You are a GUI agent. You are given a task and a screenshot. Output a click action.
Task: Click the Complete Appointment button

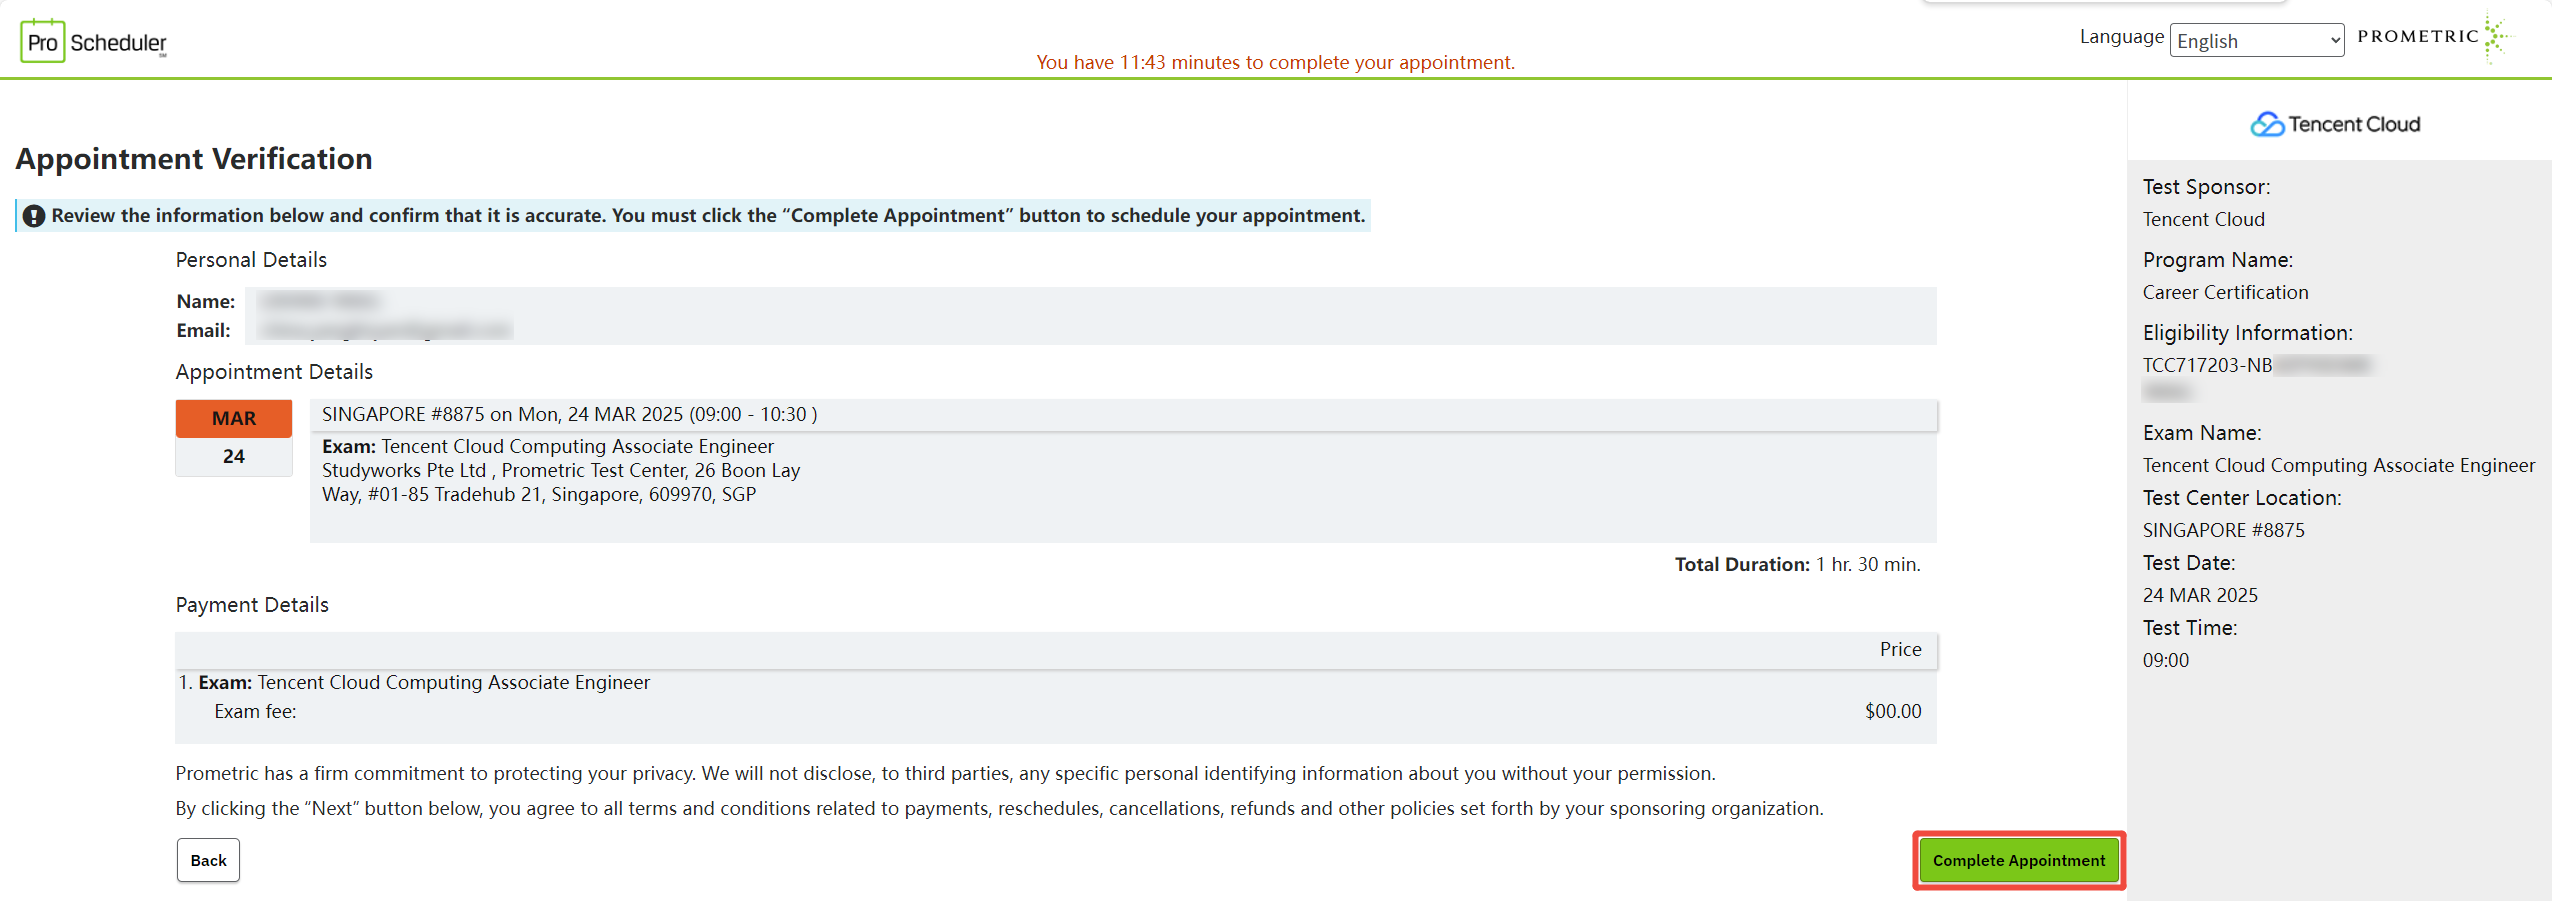pos(2018,860)
